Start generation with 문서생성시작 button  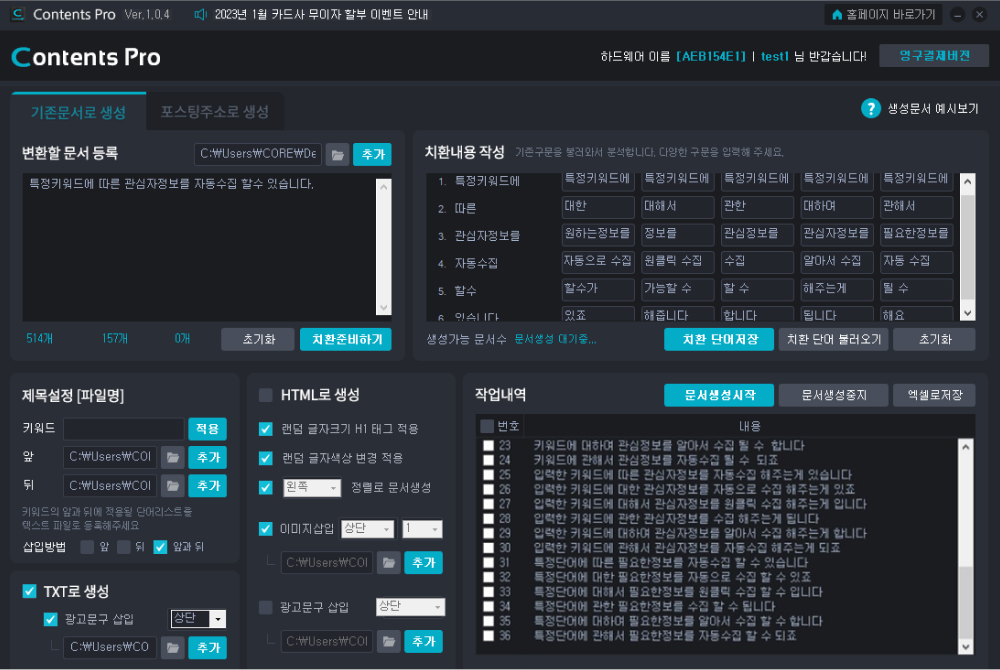click(x=719, y=395)
